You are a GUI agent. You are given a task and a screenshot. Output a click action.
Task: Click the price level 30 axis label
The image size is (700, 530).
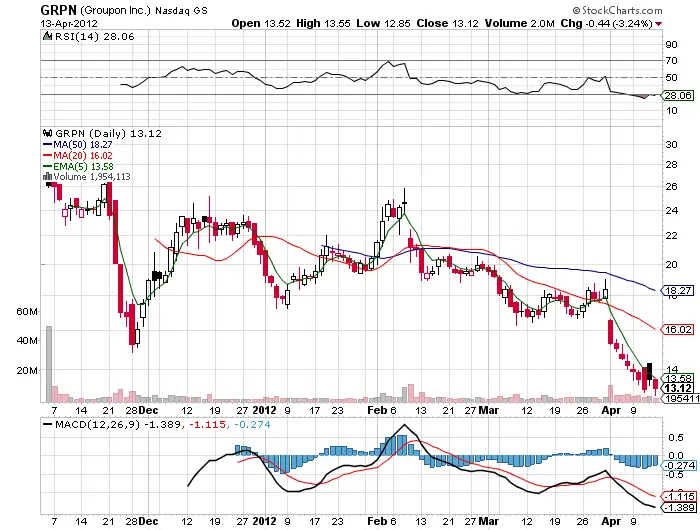point(671,145)
